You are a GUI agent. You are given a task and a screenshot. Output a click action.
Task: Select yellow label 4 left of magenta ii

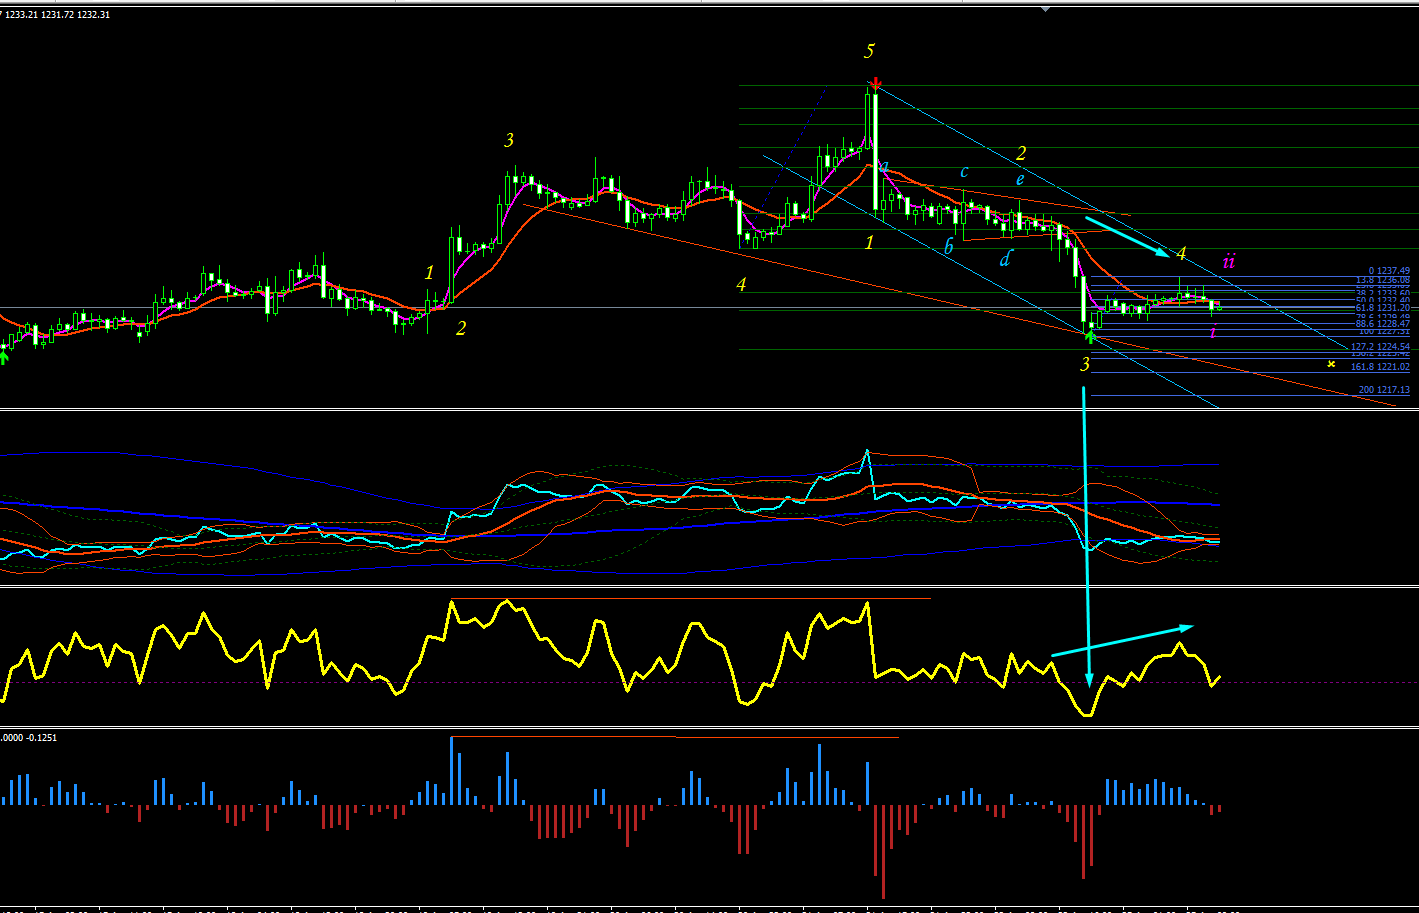pyautogui.click(x=1181, y=253)
